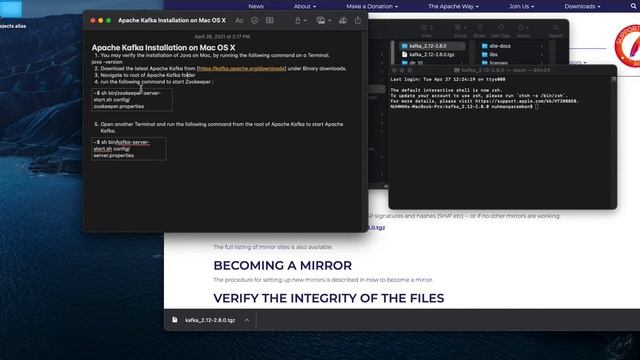
Task: Click the zookeeper-server-start command box in the note
Action: pyautogui.click(x=132, y=100)
